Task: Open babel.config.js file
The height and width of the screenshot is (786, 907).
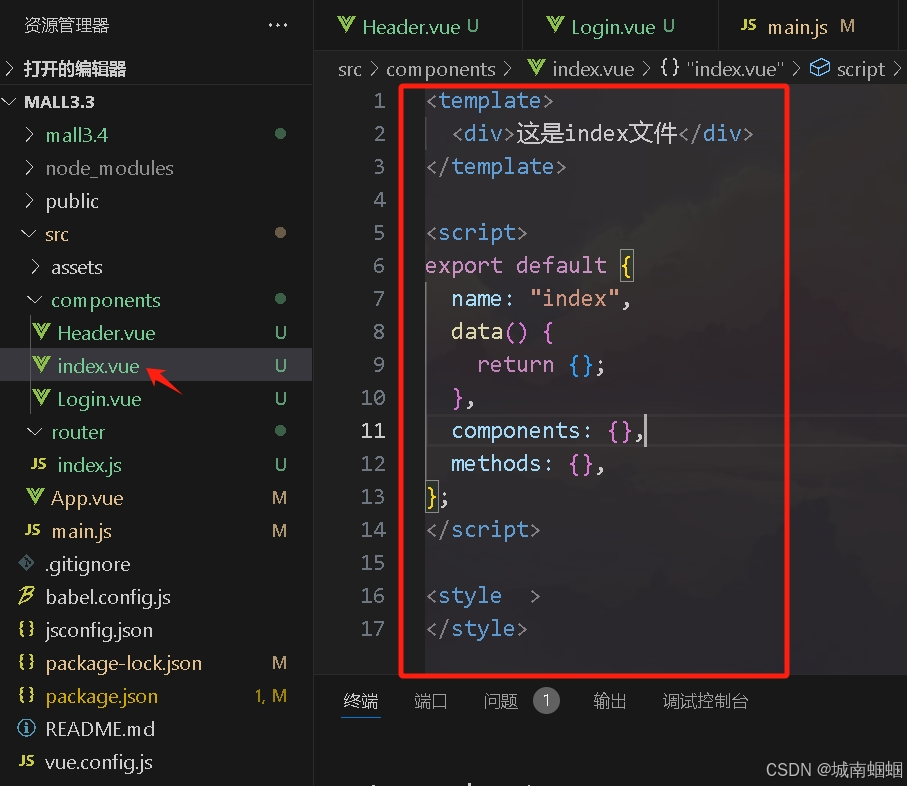Action: [156, 596]
